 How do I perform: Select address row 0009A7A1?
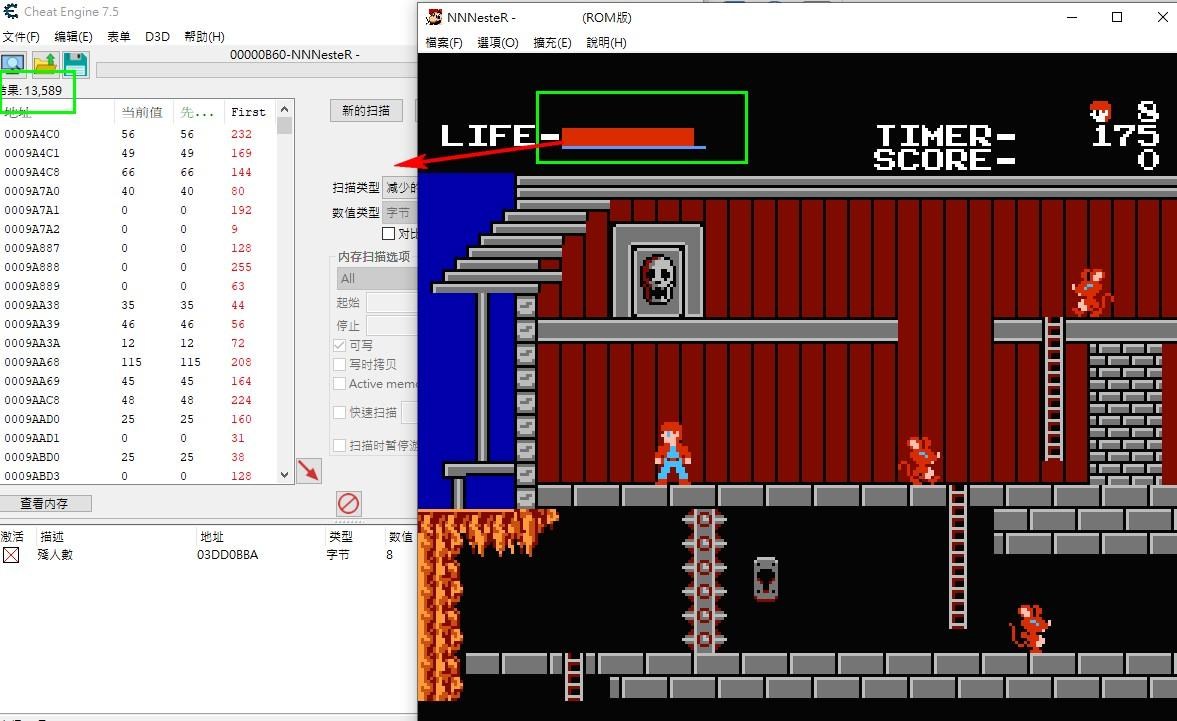tap(138, 210)
